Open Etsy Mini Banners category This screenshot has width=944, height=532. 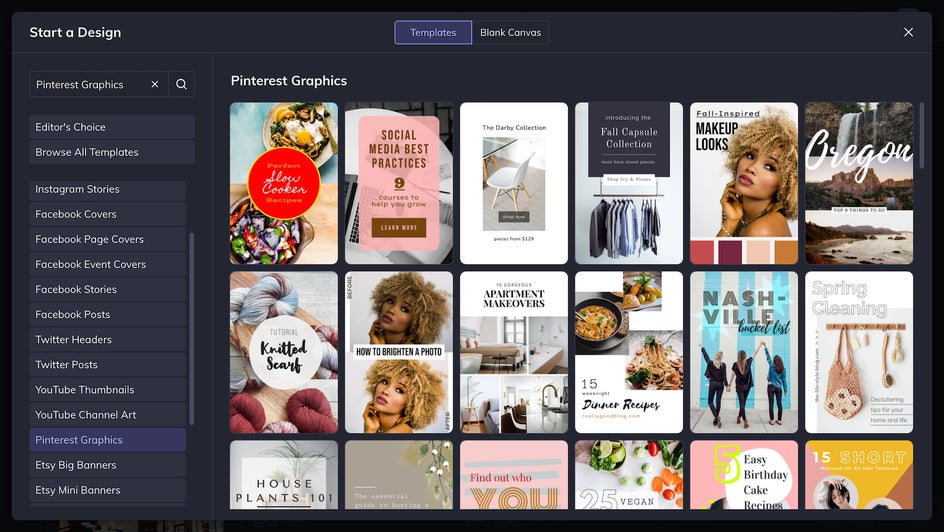[x=108, y=490]
